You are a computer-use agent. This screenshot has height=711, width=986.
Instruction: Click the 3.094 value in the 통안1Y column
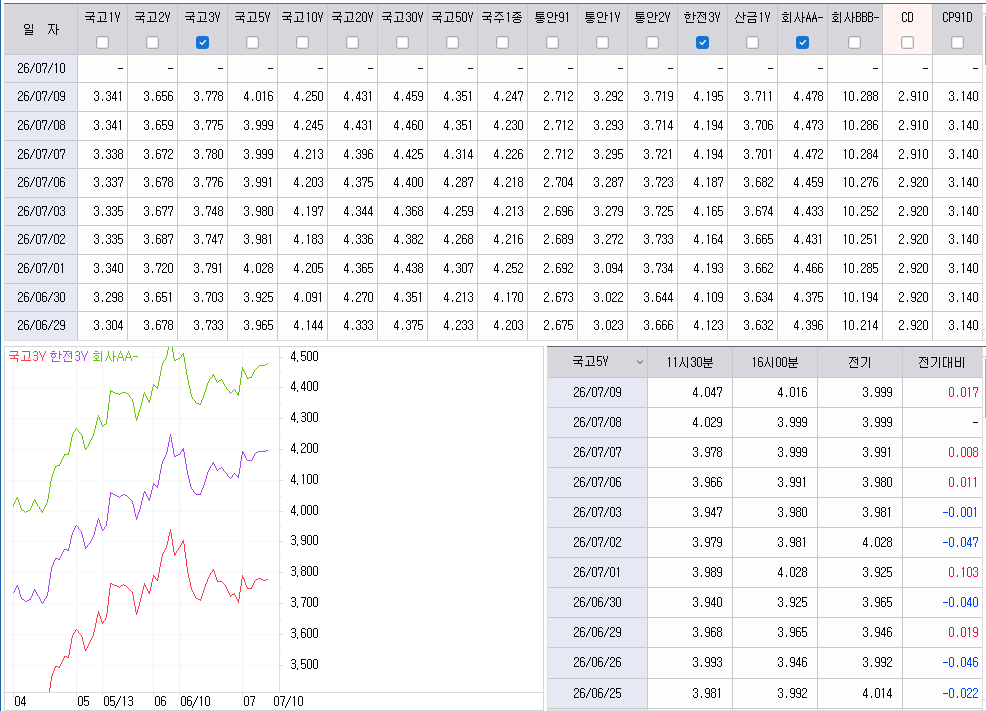click(x=608, y=268)
